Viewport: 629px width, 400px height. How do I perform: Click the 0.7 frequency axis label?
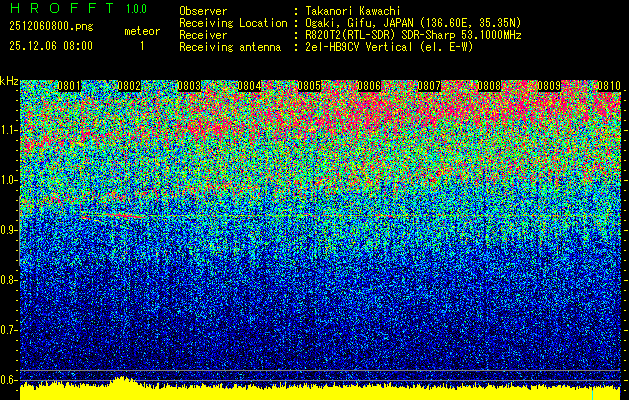9,329
